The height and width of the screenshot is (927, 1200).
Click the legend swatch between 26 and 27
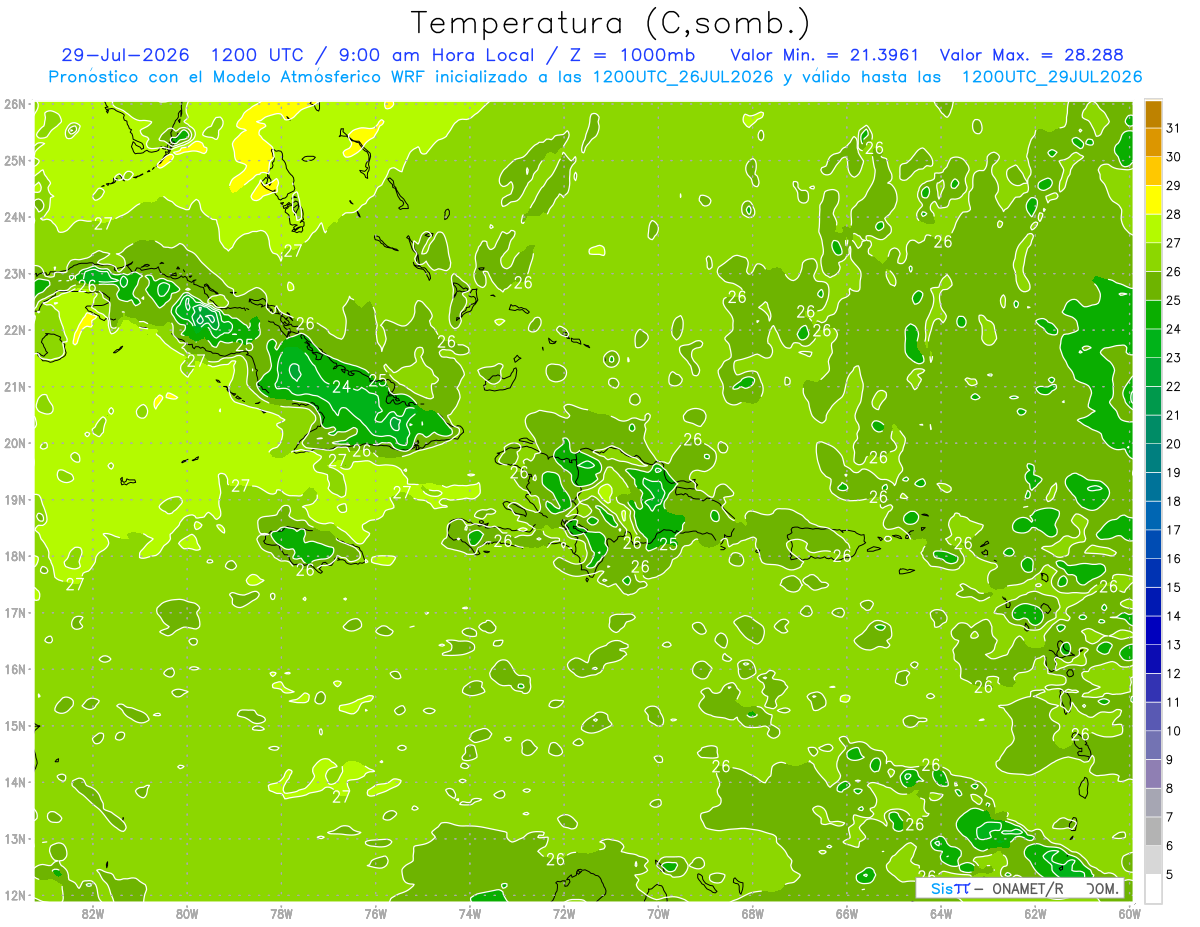coord(1153,257)
